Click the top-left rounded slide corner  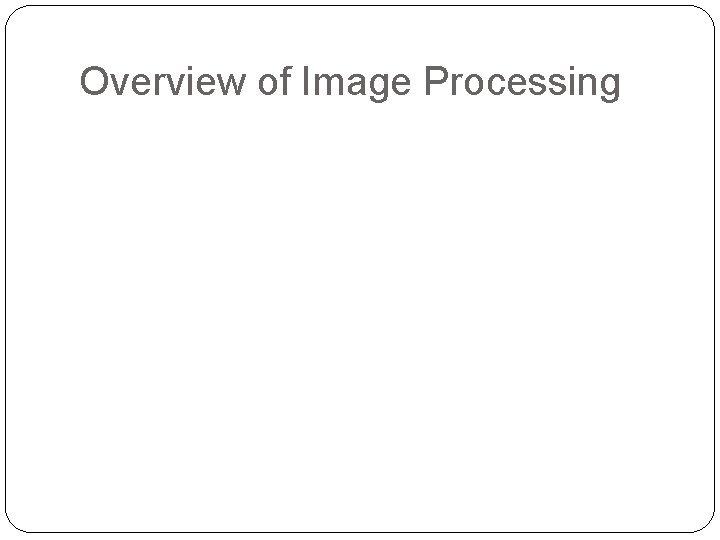tap(14, 14)
